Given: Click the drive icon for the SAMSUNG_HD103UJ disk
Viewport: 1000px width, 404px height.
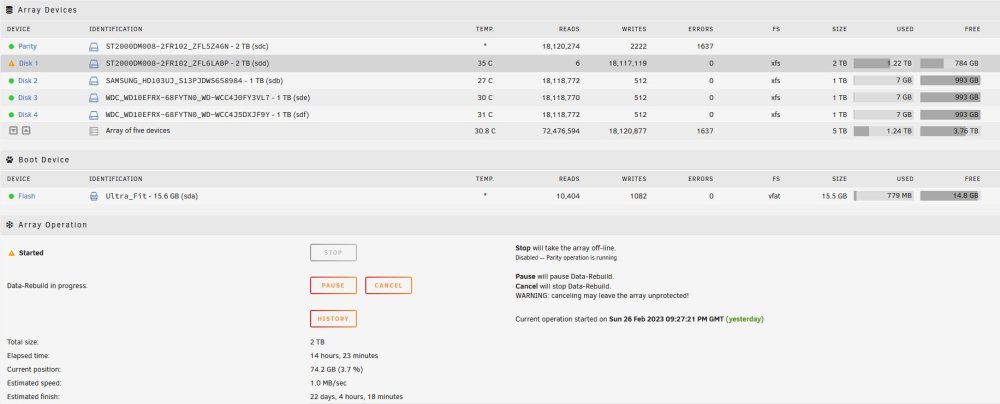Looking at the screenshot, I should point(94,80).
